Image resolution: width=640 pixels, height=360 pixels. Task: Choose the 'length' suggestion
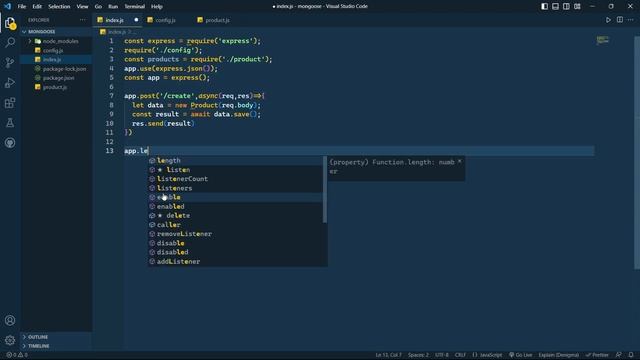coord(236,160)
